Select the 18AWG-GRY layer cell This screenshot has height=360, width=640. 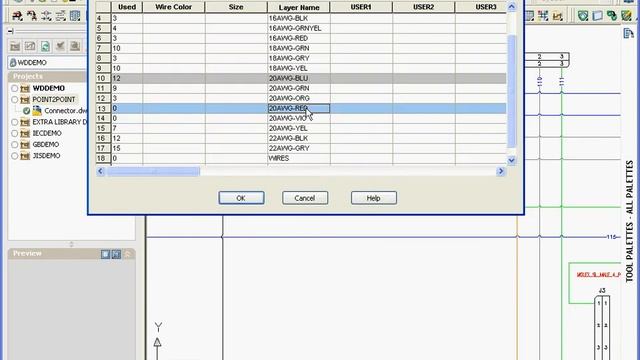299,58
